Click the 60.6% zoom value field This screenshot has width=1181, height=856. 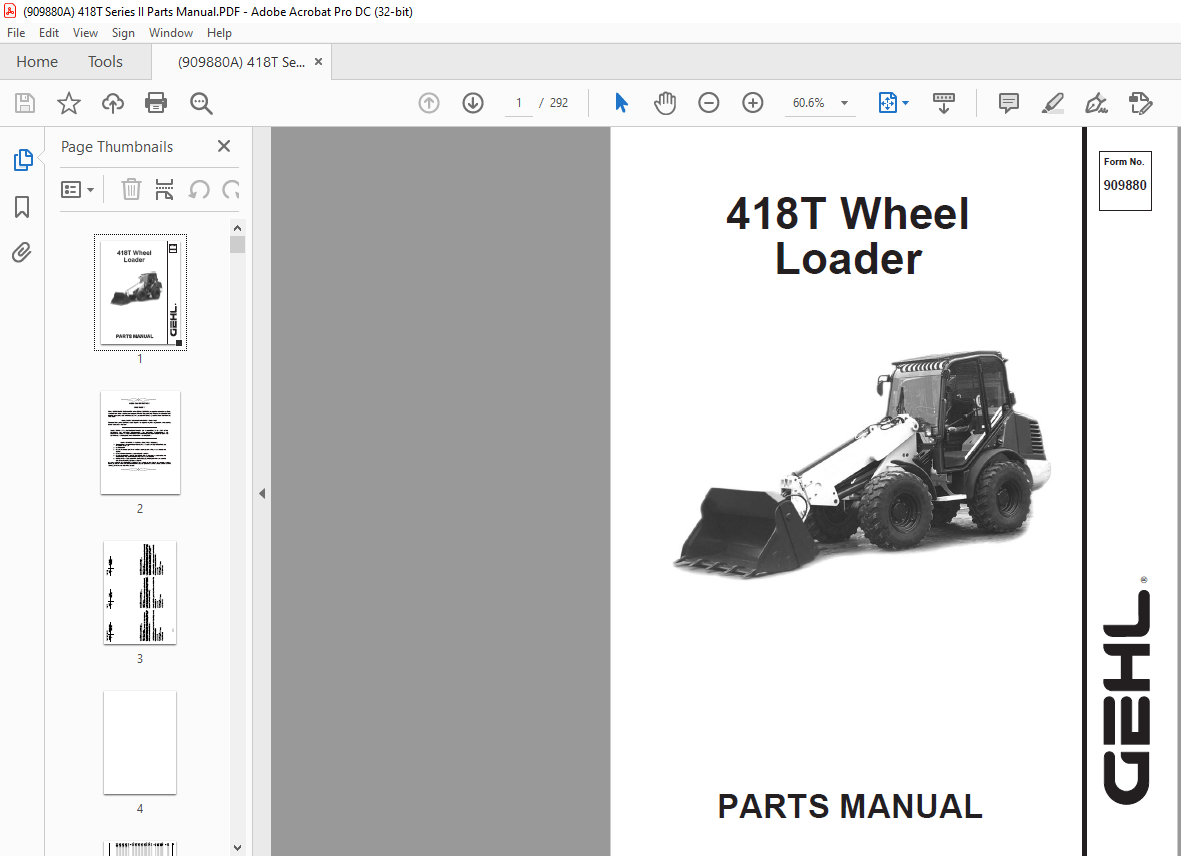click(x=809, y=103)
